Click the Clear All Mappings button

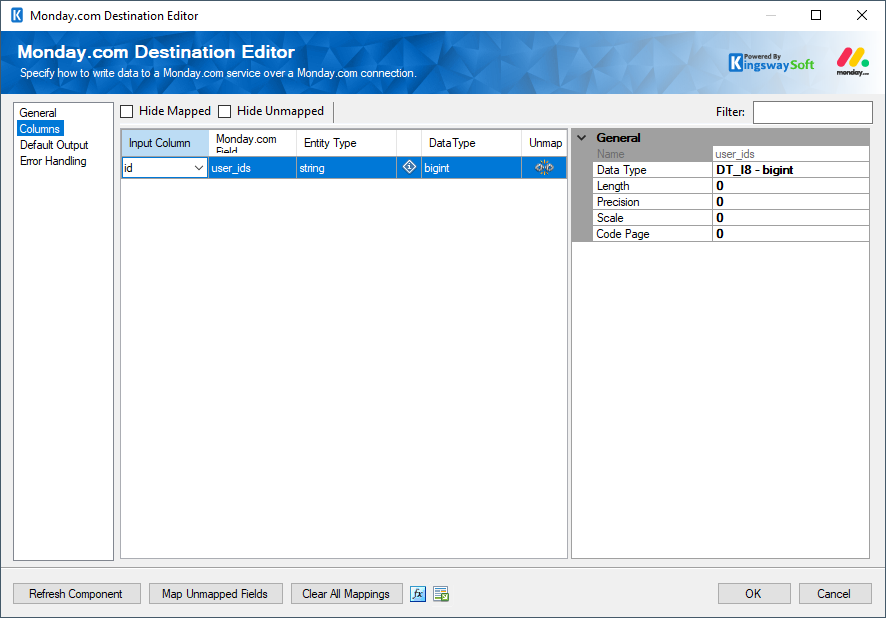tap(346, 594)
